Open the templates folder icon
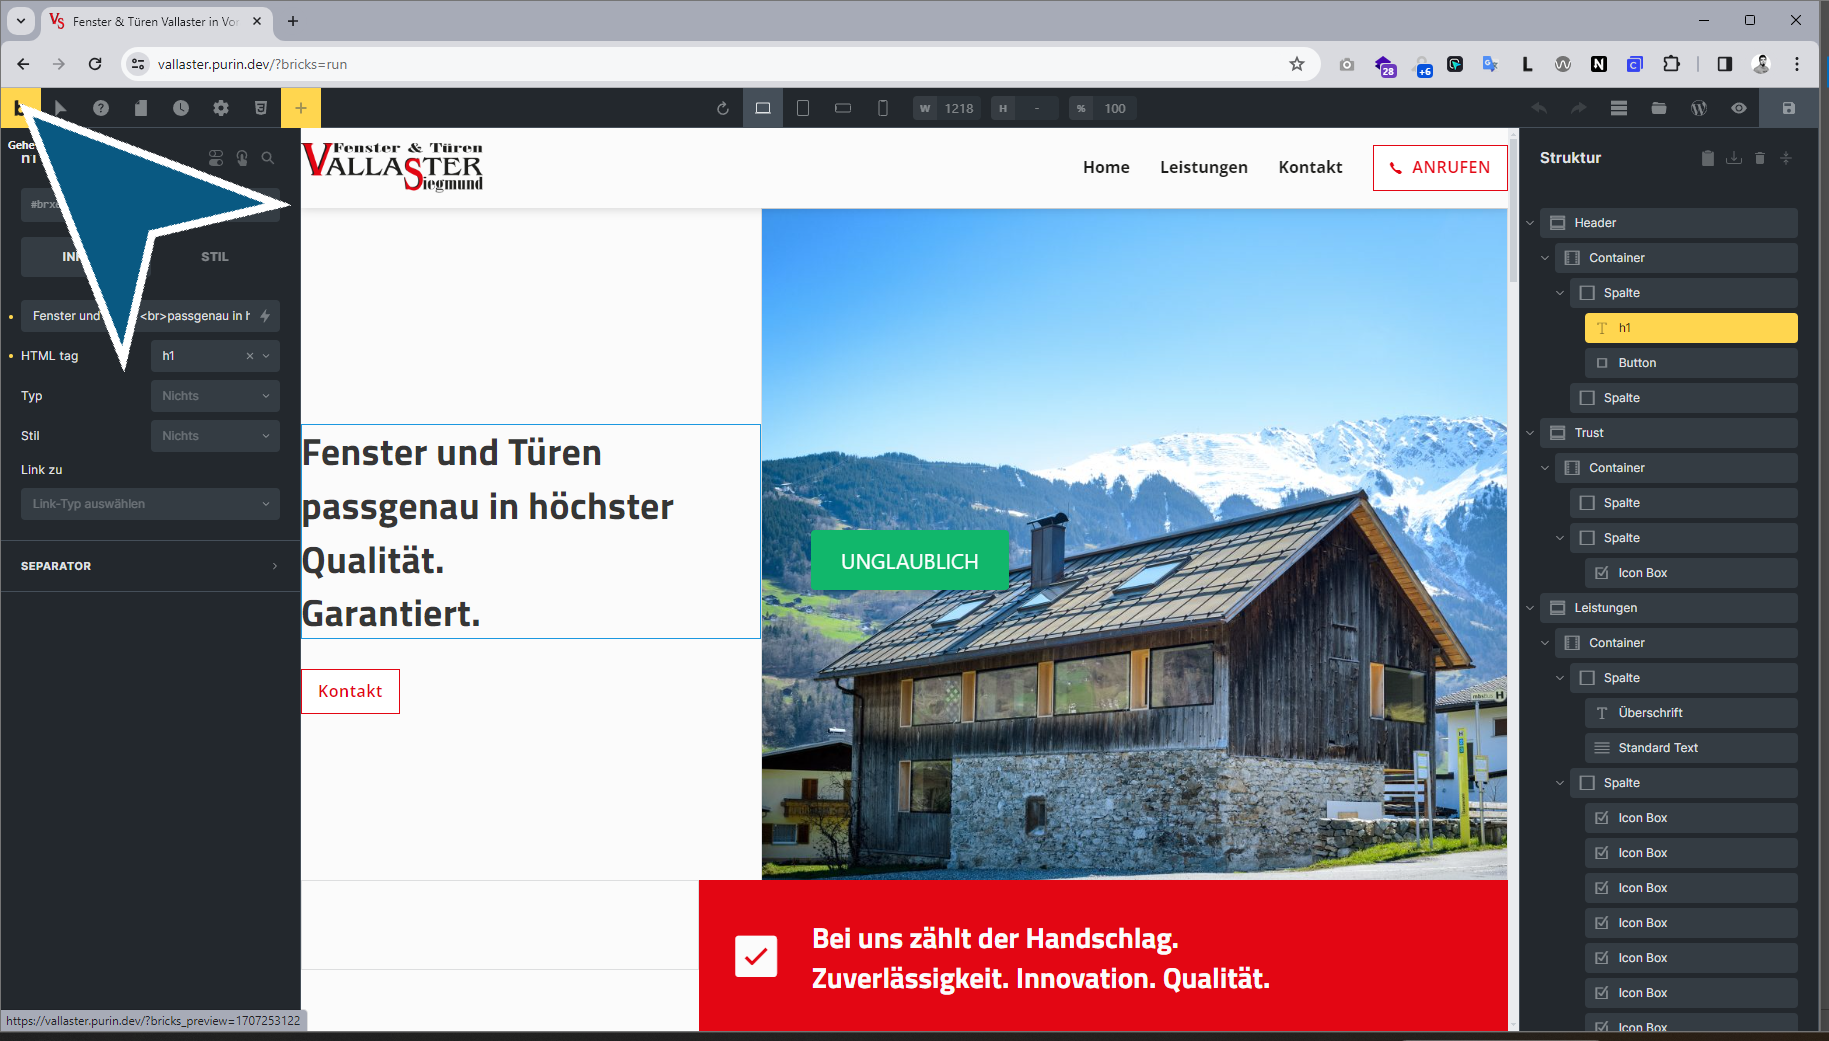The image size is (1829, 1041). point(1659,108)
